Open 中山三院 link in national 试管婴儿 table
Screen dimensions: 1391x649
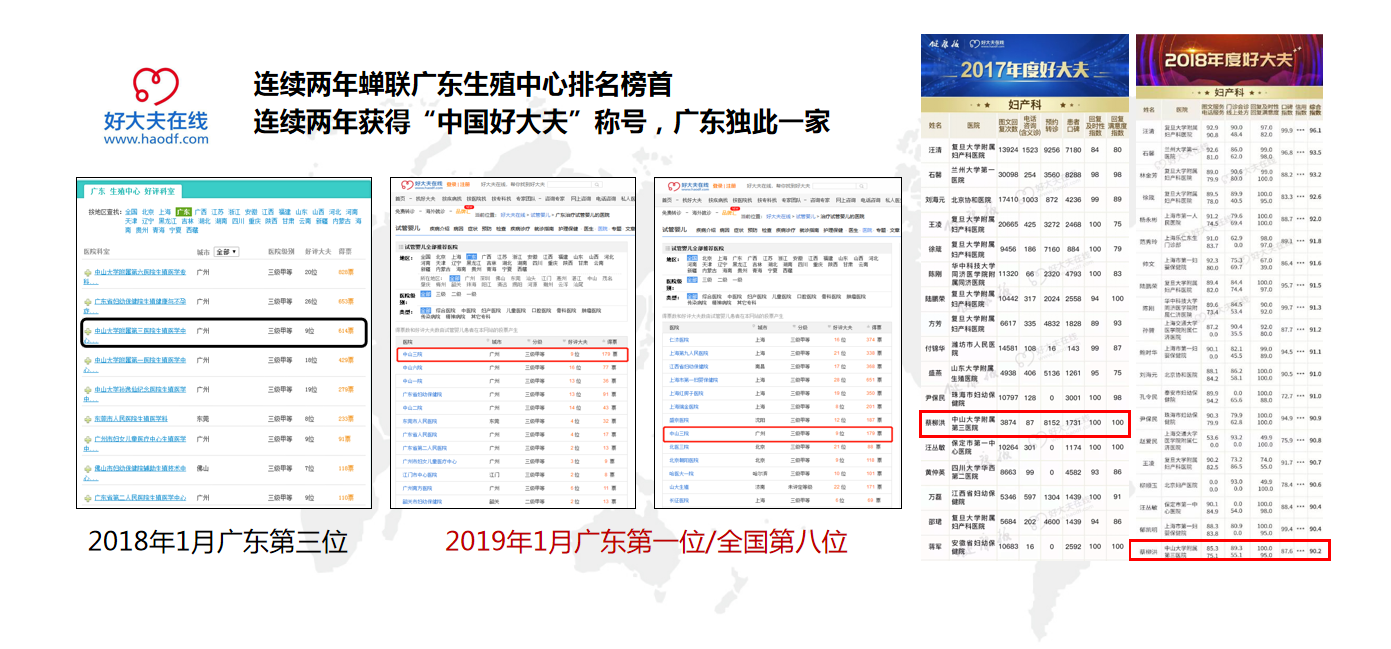click(679, 434)
